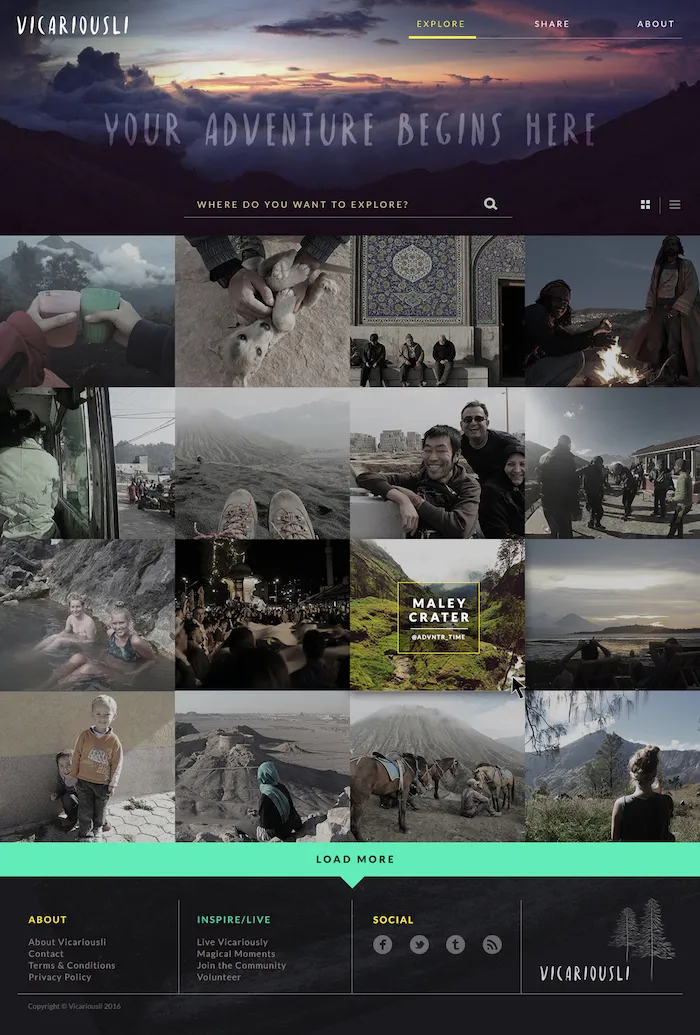Open Terms & Conditions link
The image size is (700, 1035).
(71, 965)
